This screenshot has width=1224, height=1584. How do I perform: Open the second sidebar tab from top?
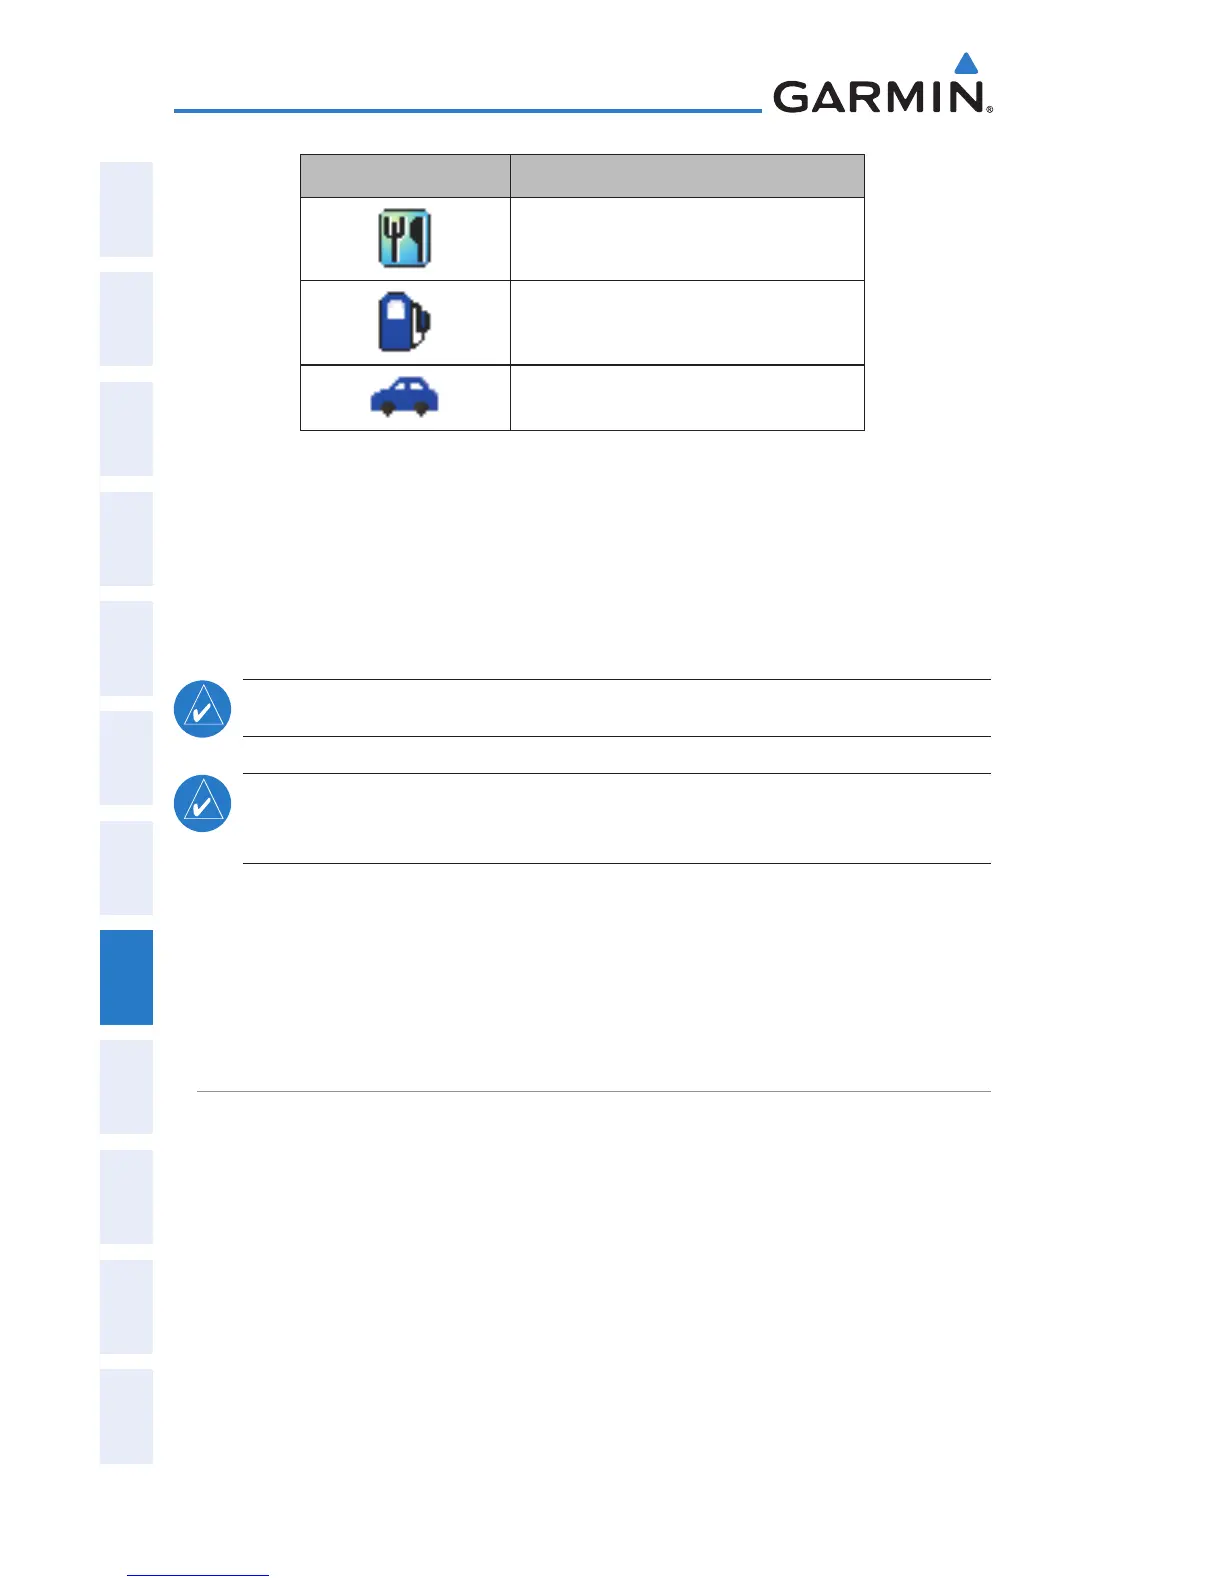[126, 319]
